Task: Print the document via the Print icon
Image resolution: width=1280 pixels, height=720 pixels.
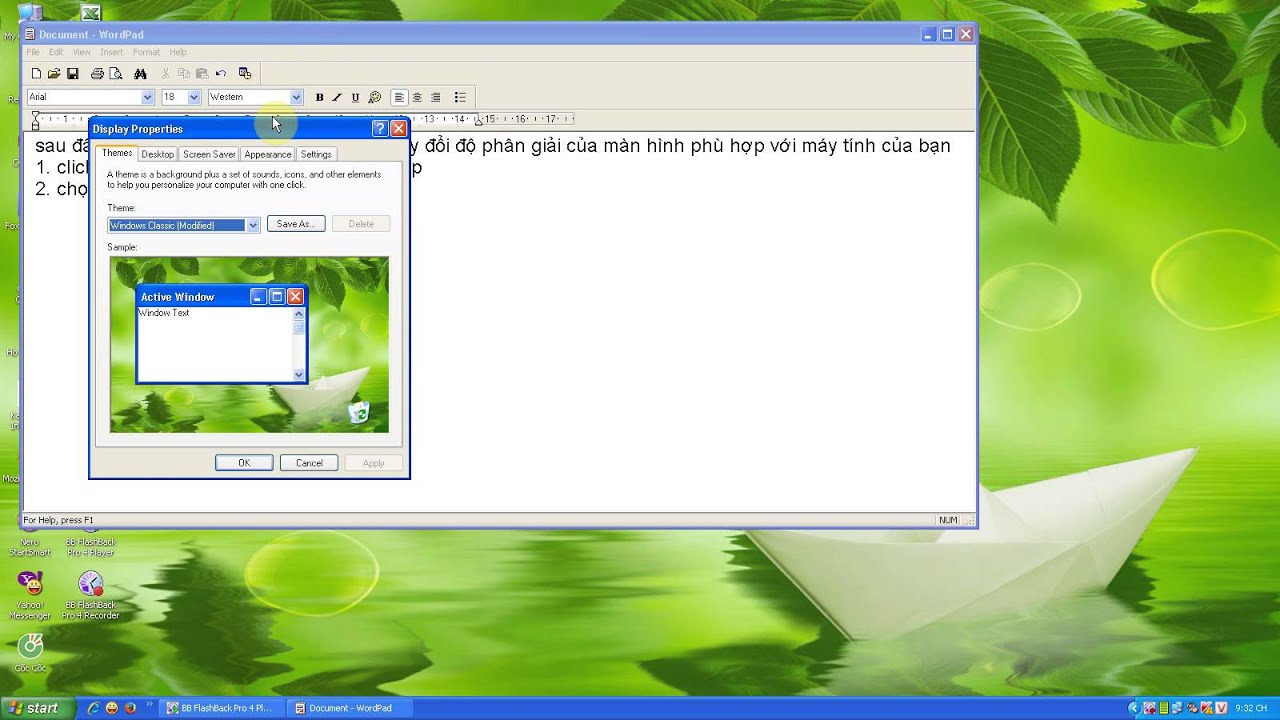Action: point(97,73)
